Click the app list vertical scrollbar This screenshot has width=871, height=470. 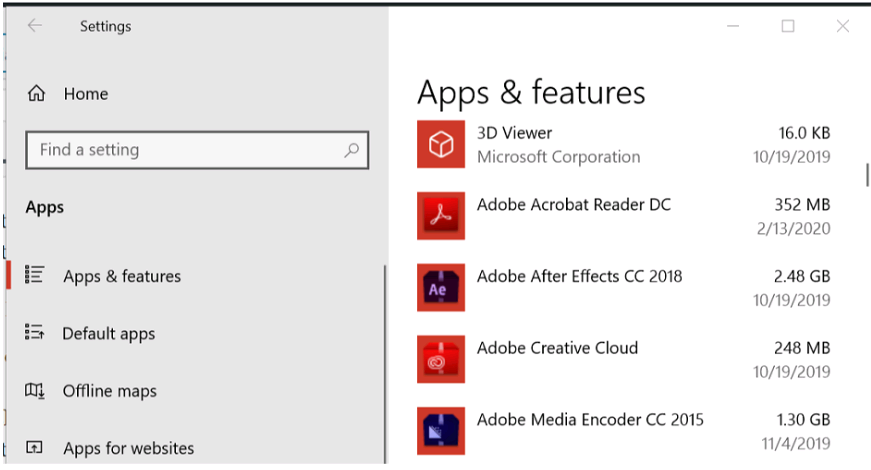pyautogui.click(x=866, y=175)
